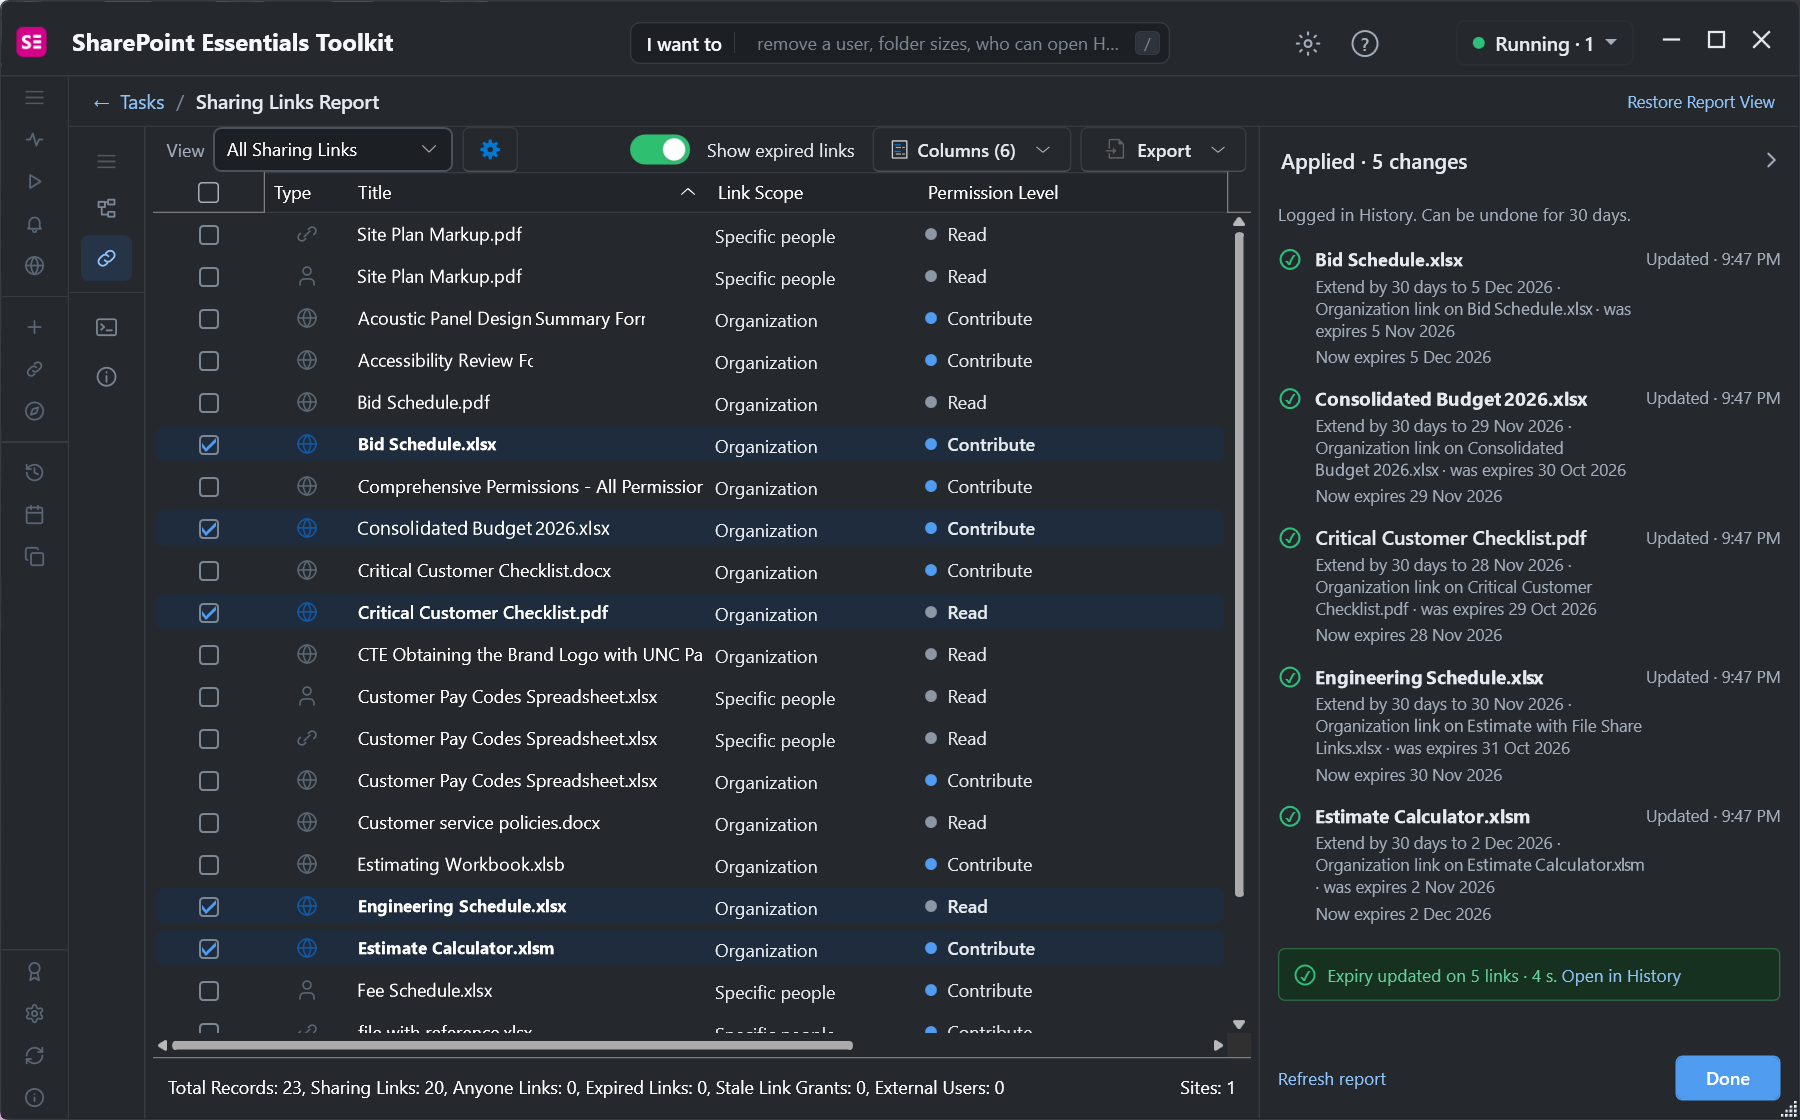This screenshot has width=1800, height=1120.
Task: Check the Fee Schedule.xlsx row checkbox
Action: [x=208, y=990]
